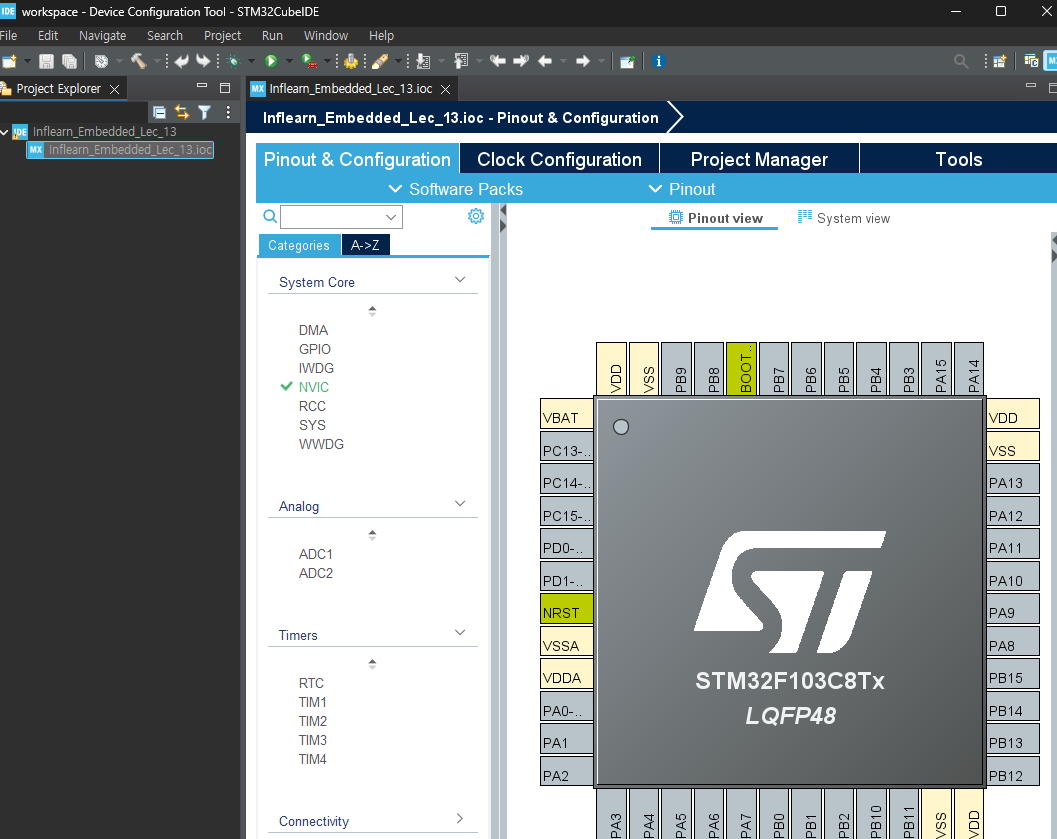Collapse all items in Project Explorer
Screen dimensions: 1057x839
point(159,112)
